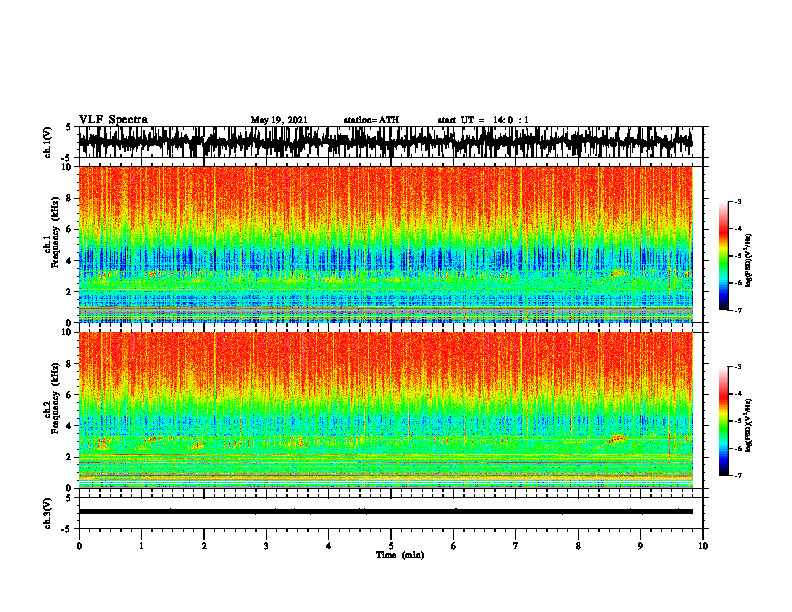Click inside the ch.1 spectrogram panel
Viewport: 792px width, 612px height.
[x=386, y=244]
